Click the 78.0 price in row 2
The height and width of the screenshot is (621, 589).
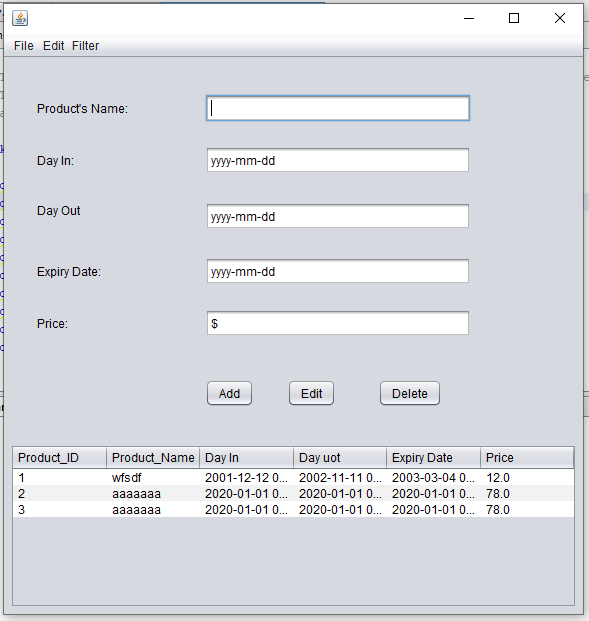click(x=527, y=493)
